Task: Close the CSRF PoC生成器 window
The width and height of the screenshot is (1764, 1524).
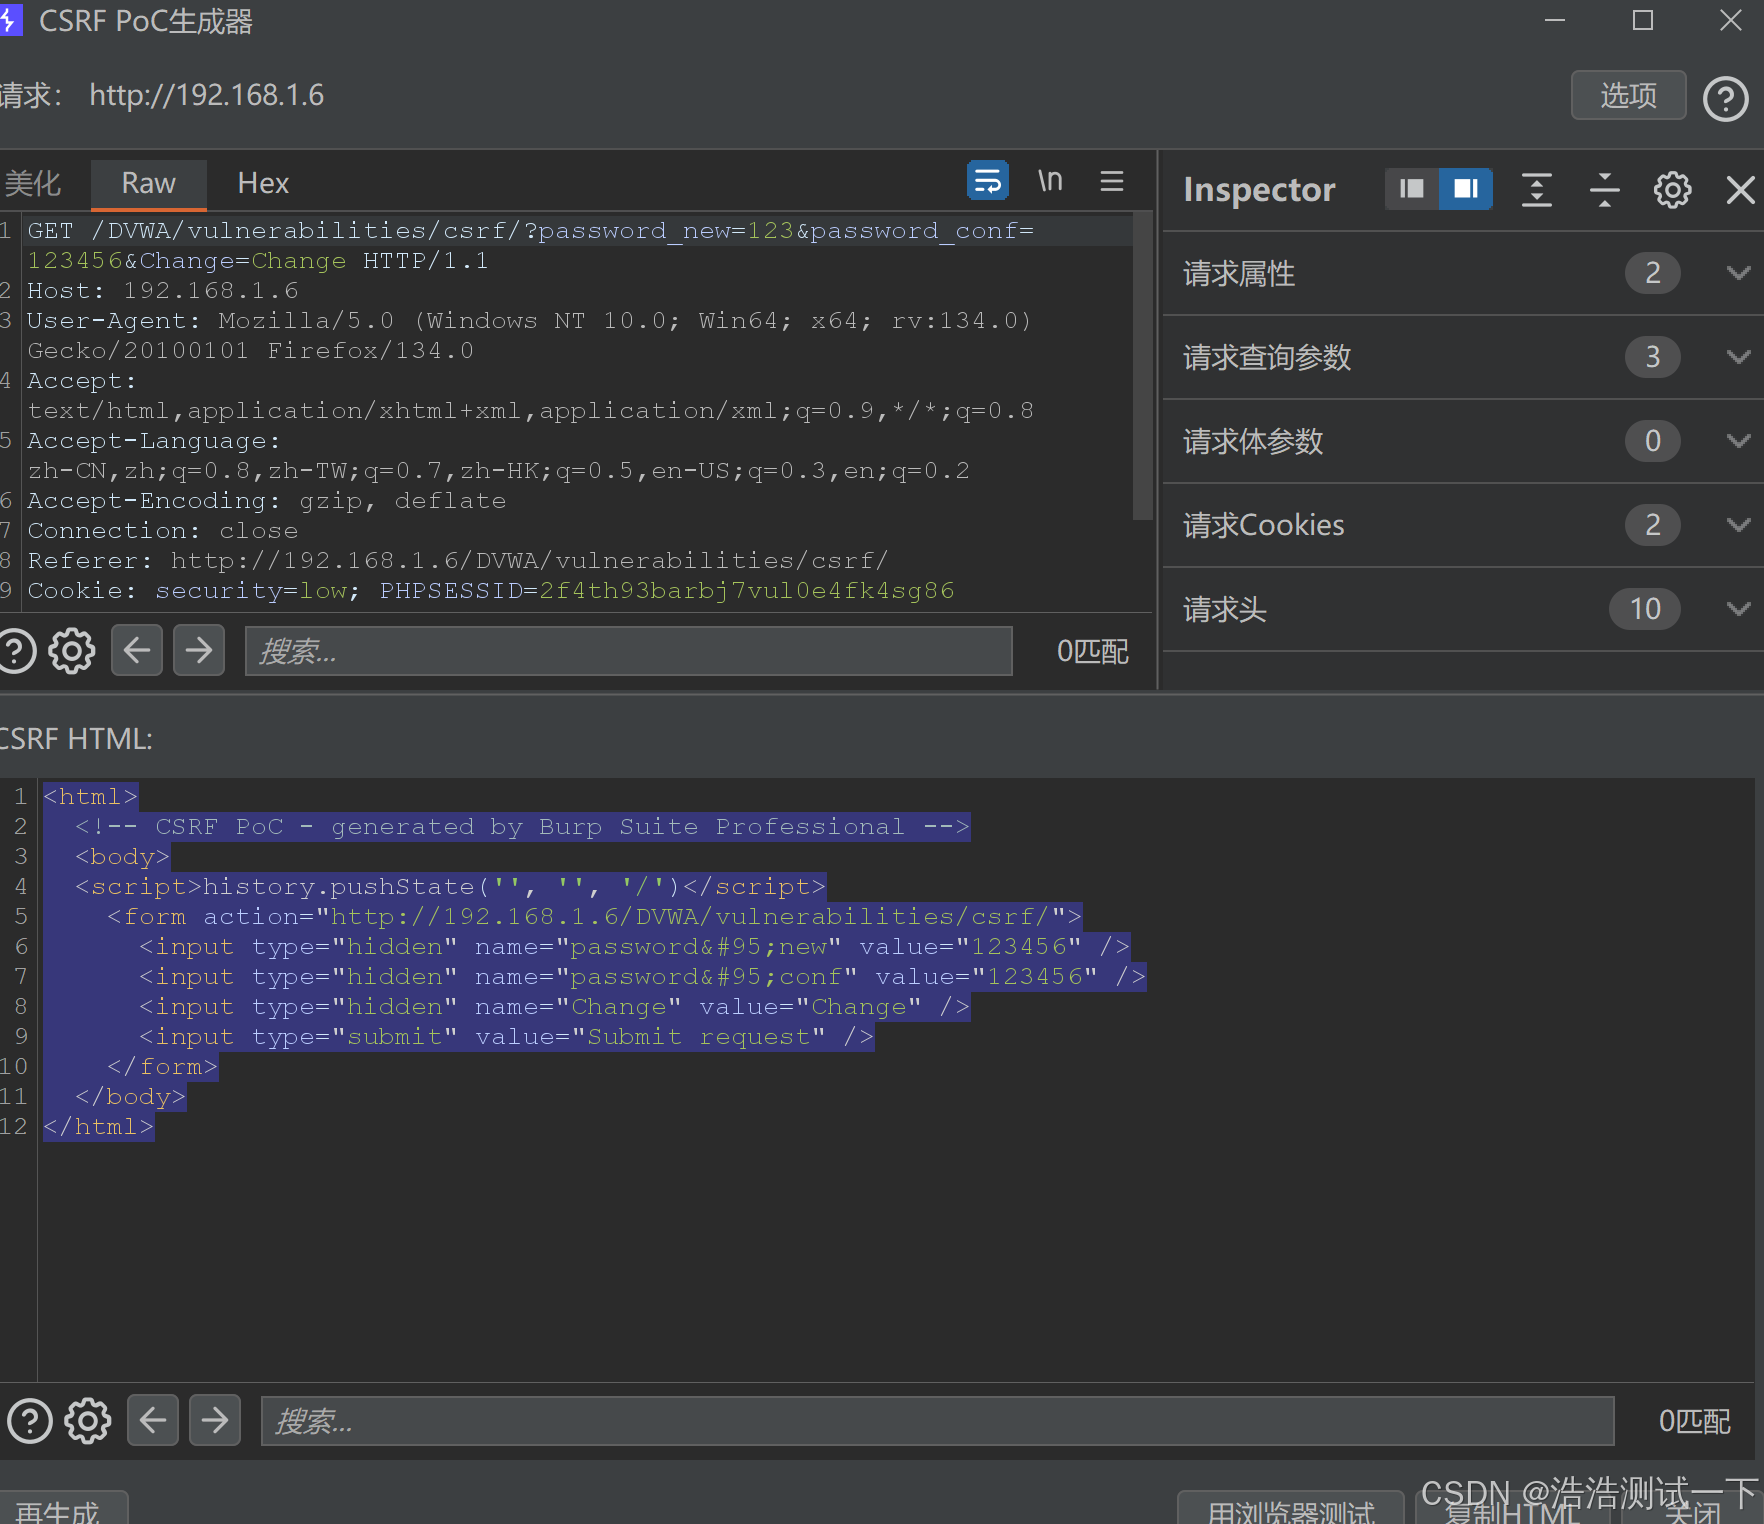Action: (x=1731, y=21)
